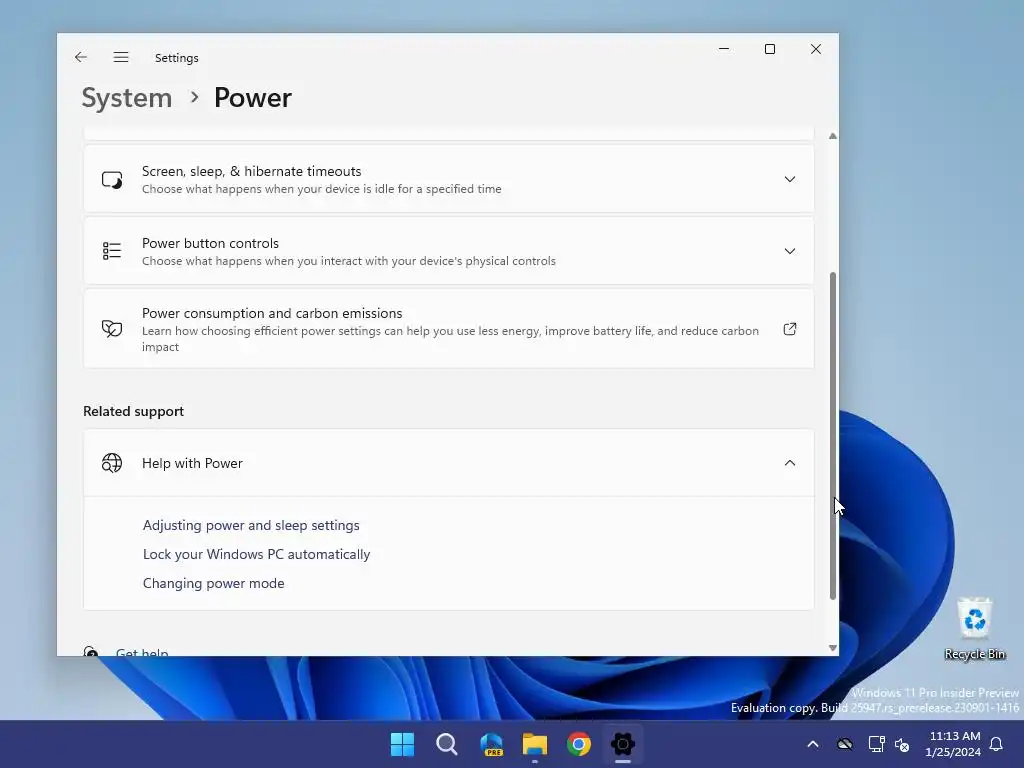Screen dimensions: 1024x768
Task: Open the Changing power mode link
Action: [x=214, y=583]
